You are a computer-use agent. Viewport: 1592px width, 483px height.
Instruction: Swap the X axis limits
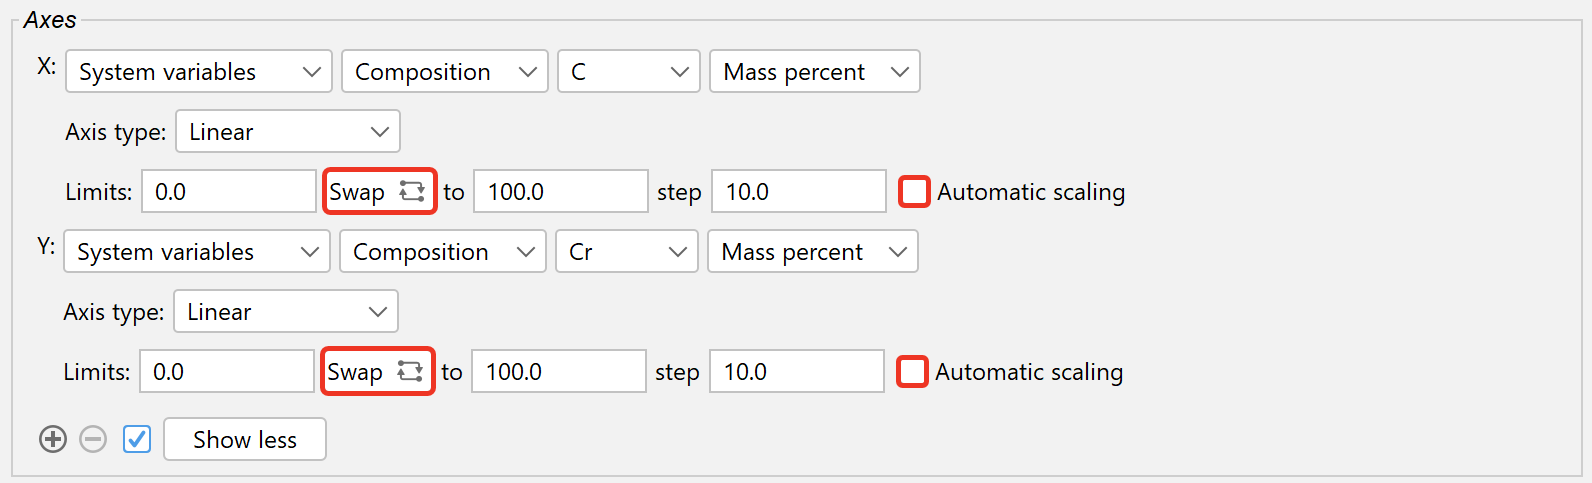coord(379,191)
